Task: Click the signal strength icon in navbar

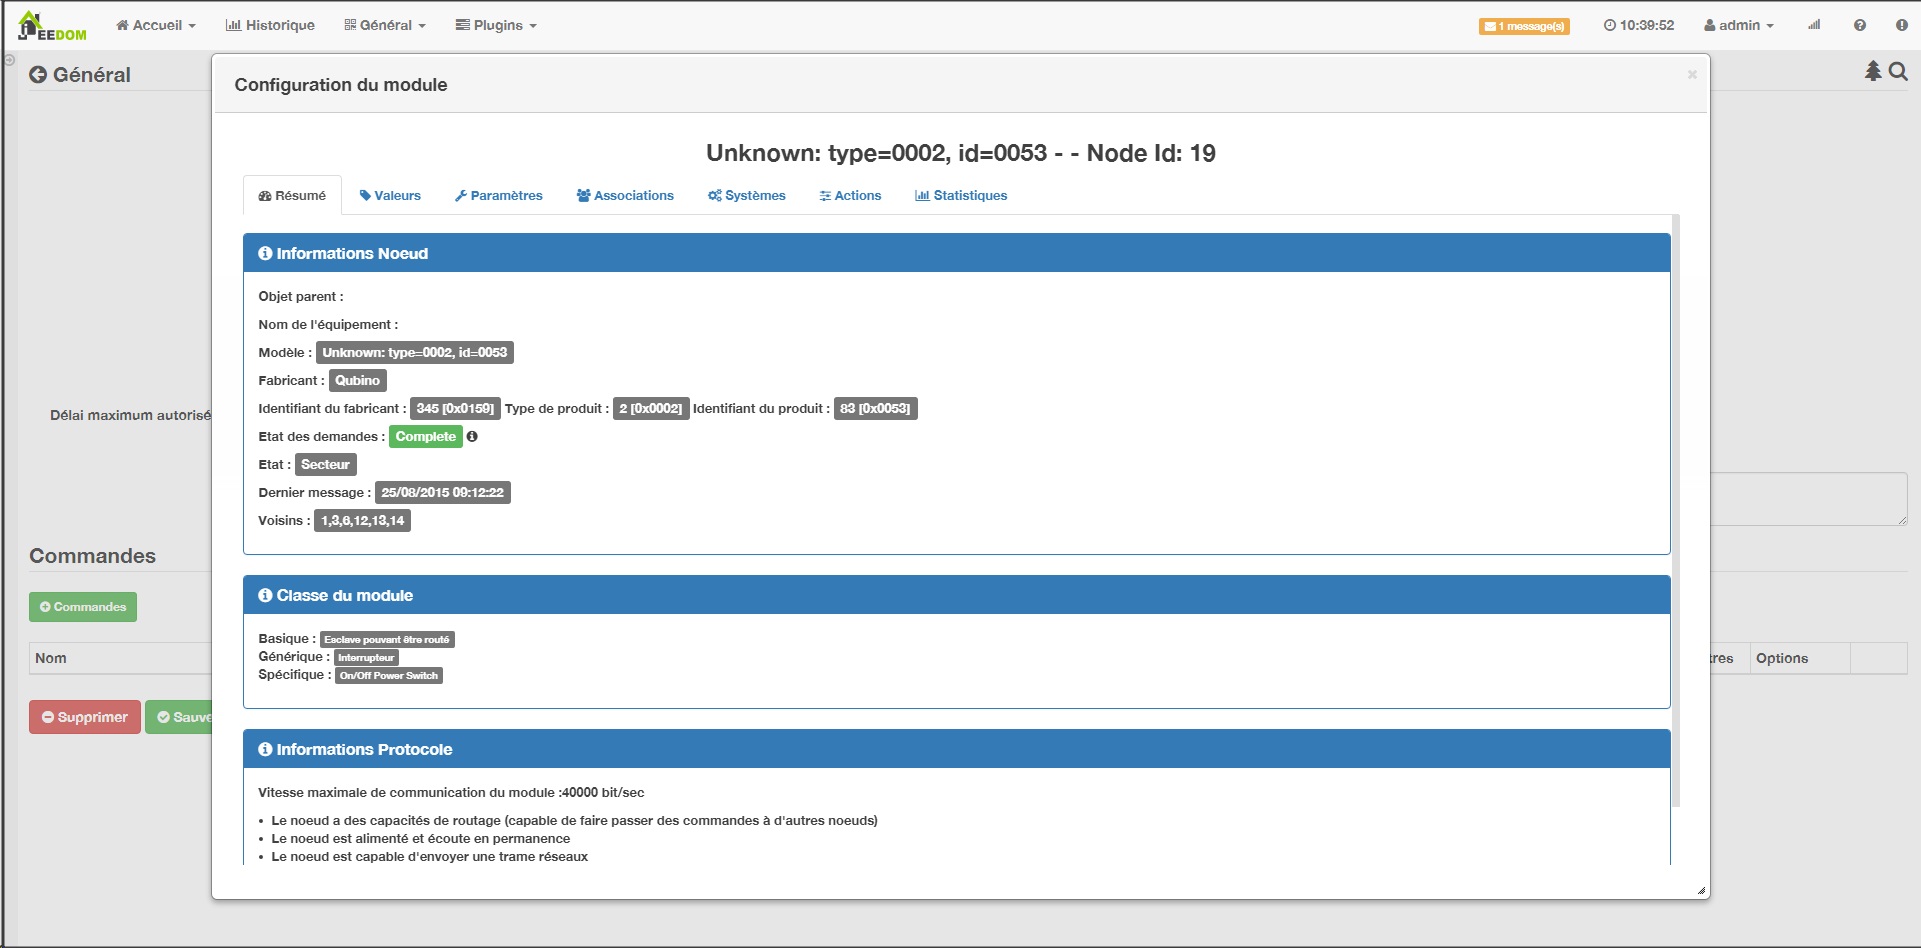Action: [x=1814, y=25]
